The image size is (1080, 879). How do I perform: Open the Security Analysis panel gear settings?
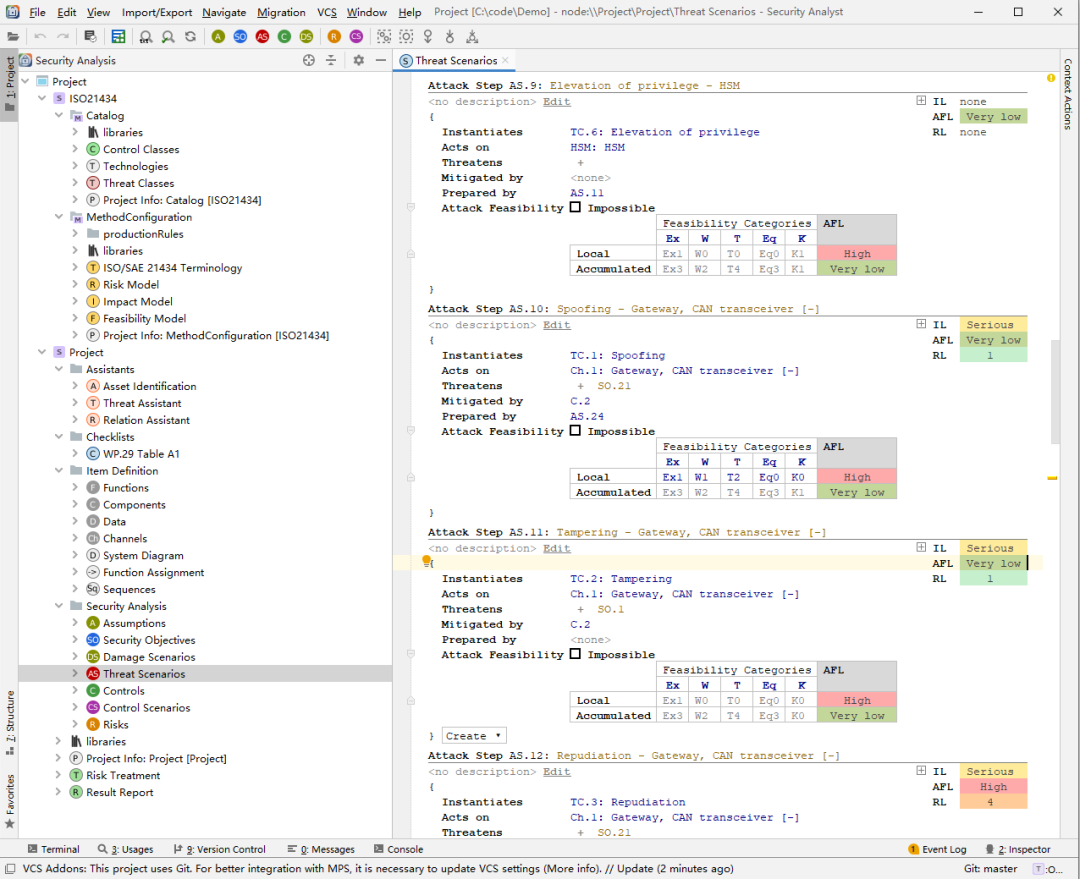(x=358, y=61)
